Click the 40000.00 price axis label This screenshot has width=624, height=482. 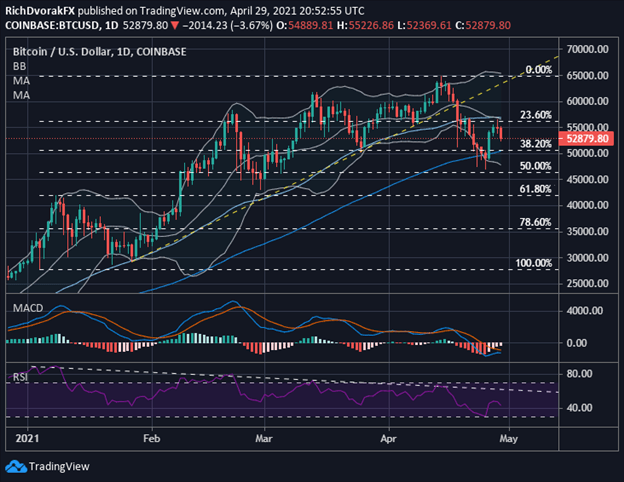[x=587, y=205]
